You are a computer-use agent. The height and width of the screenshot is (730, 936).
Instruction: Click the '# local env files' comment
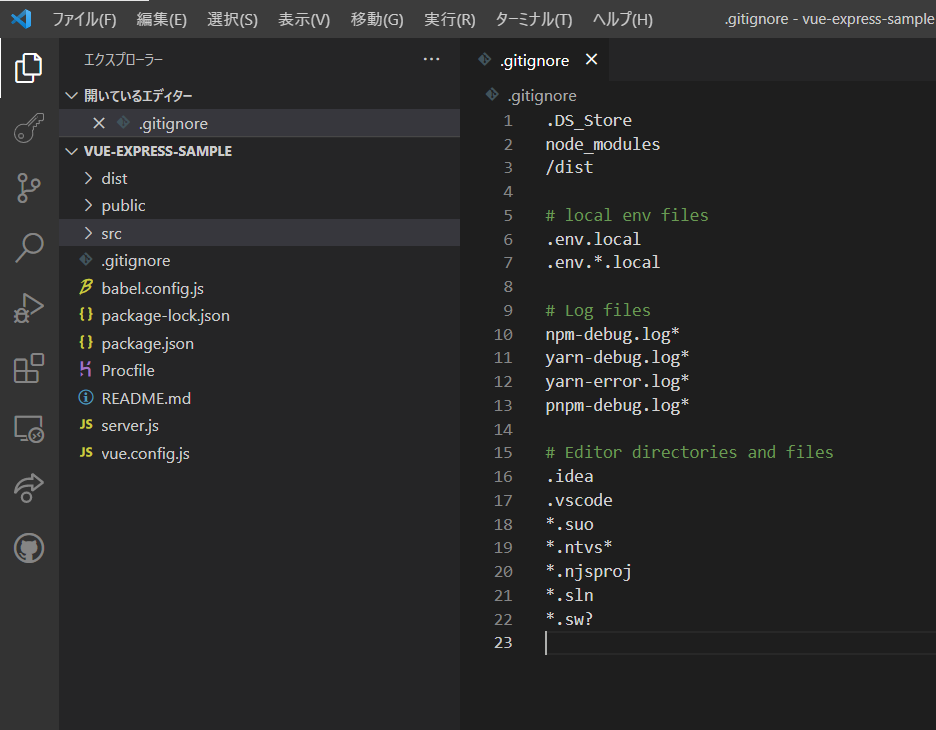627,215
